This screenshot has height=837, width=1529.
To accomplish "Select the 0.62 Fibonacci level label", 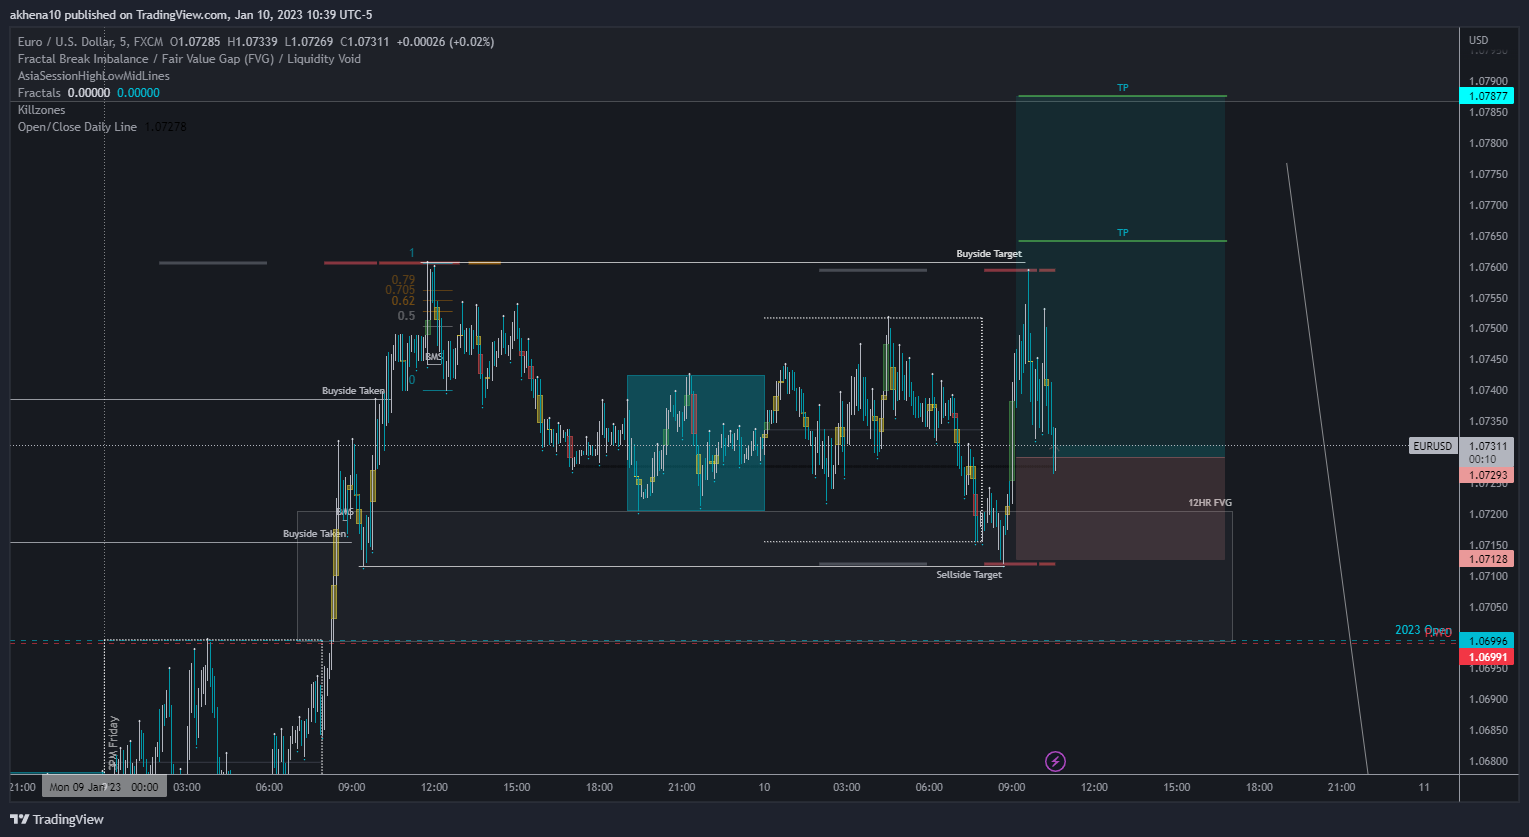I will tap(403, 301).
